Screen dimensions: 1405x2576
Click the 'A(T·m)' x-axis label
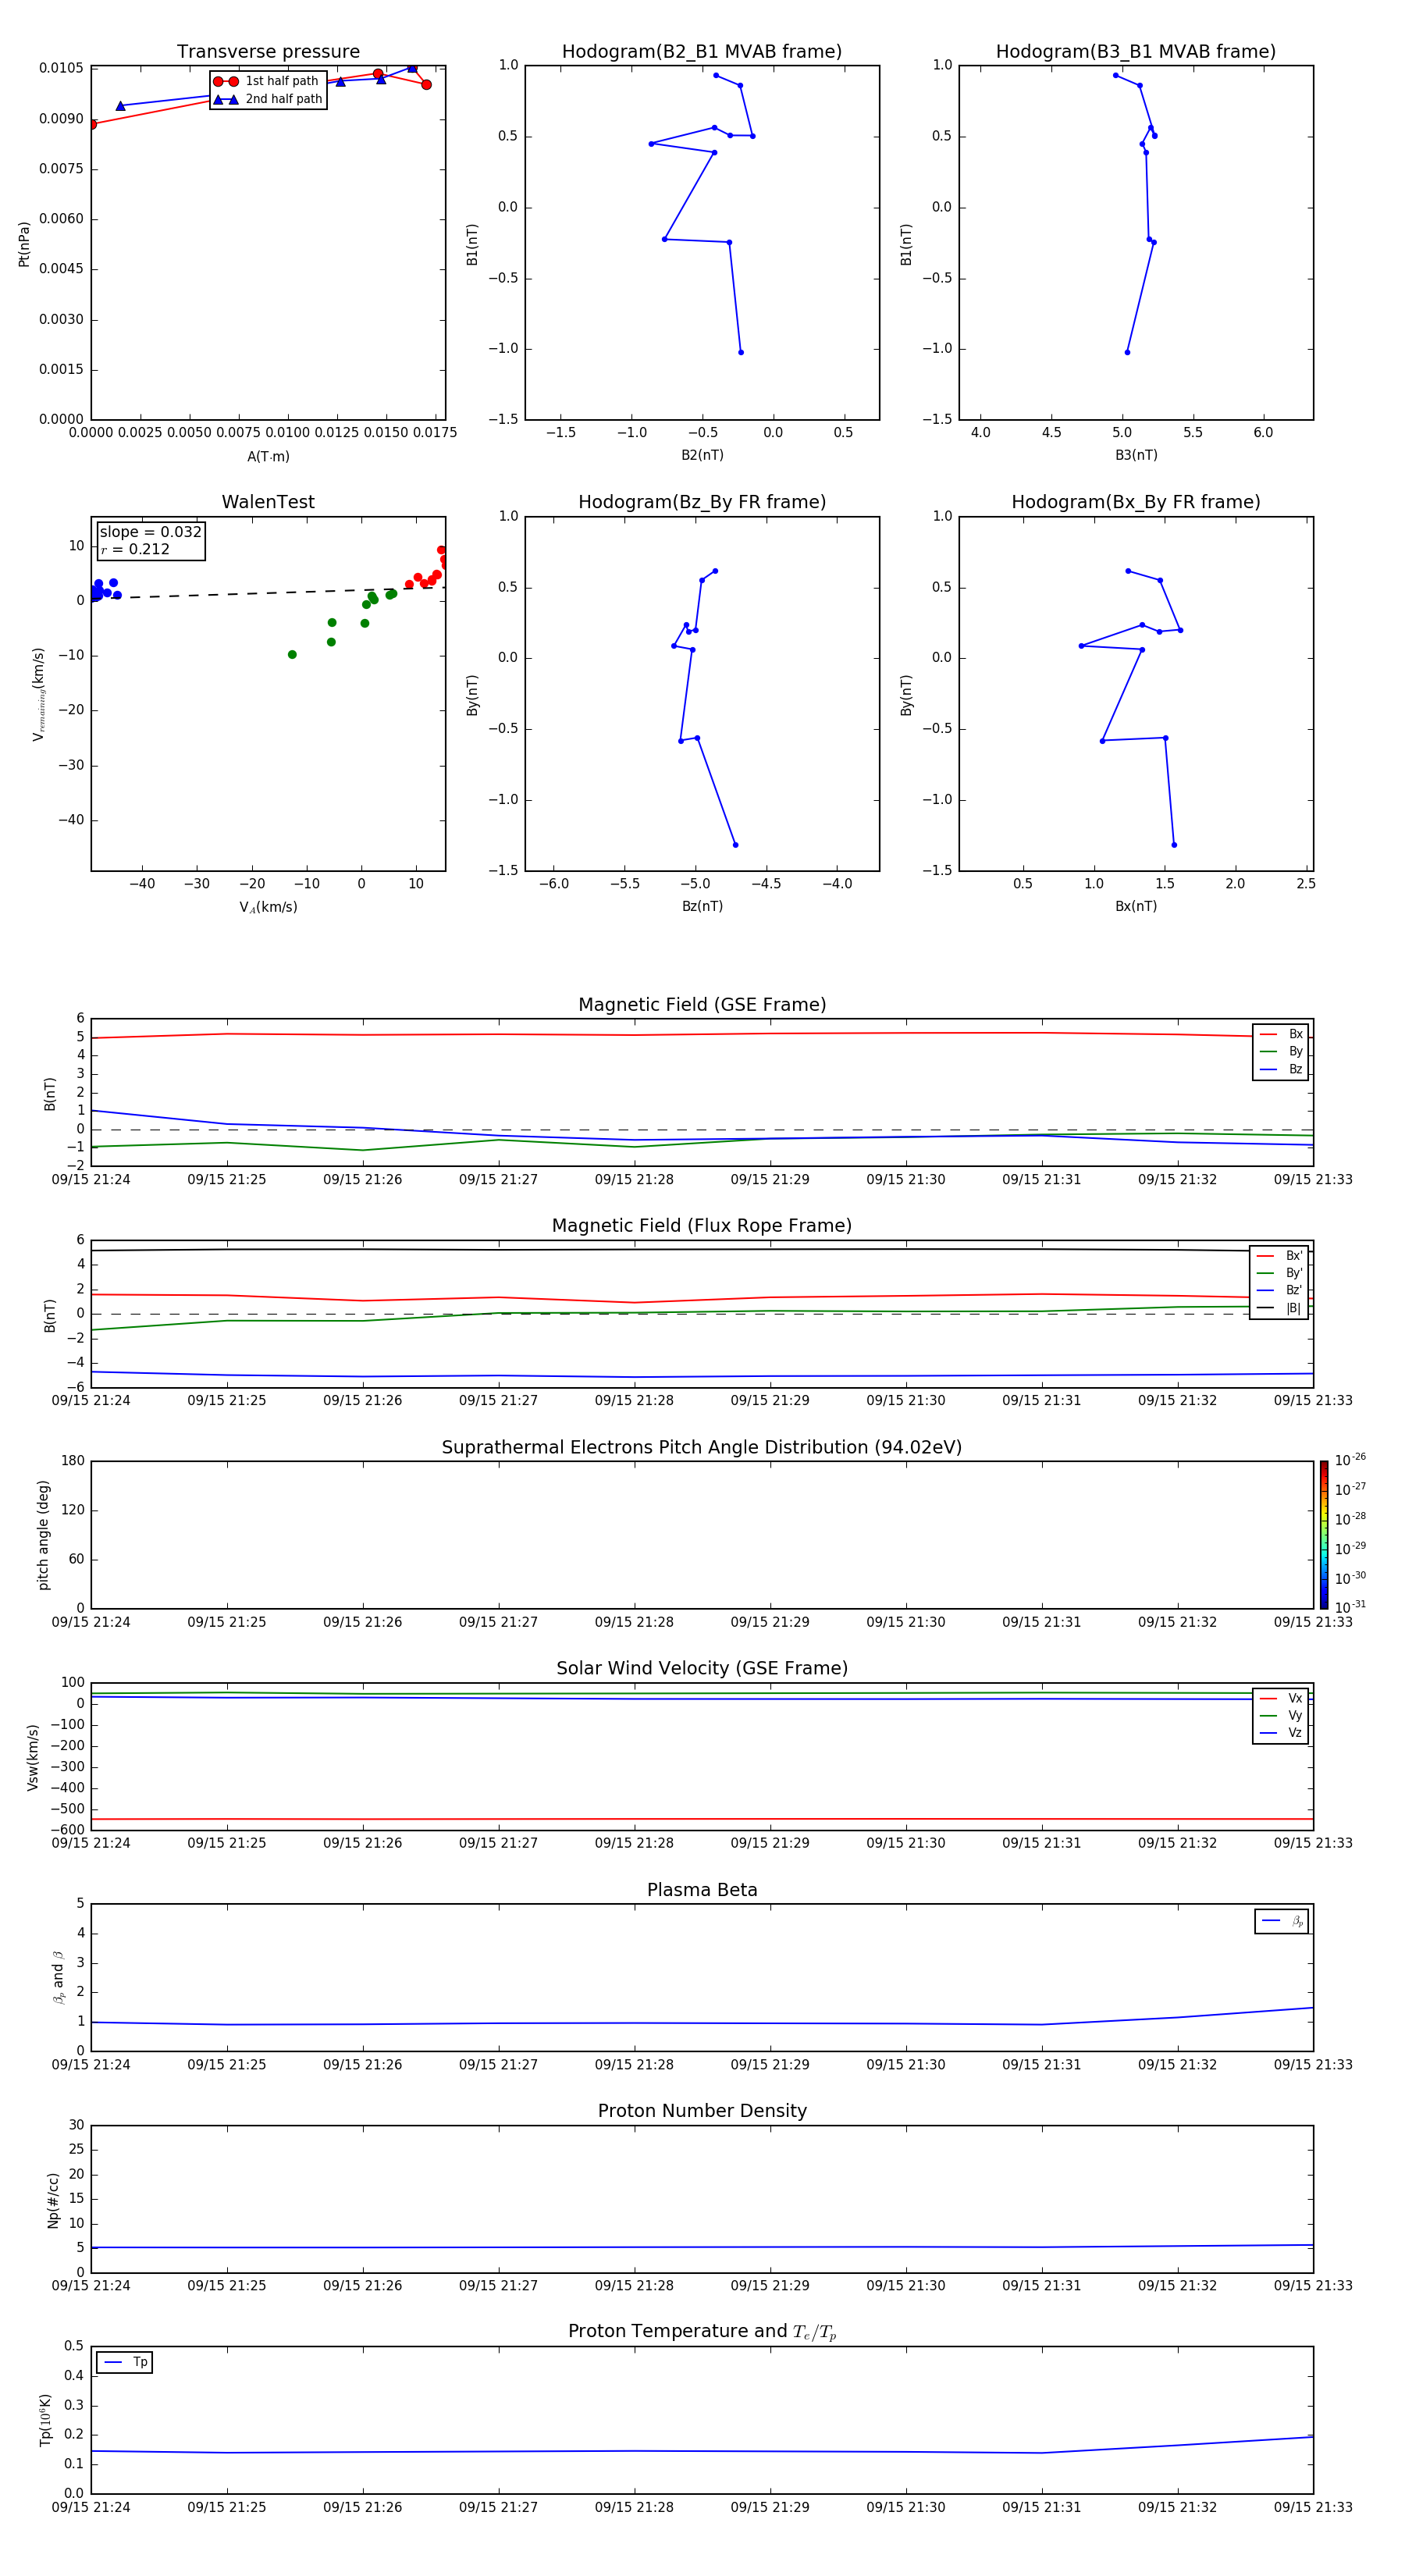coord(268,457)
